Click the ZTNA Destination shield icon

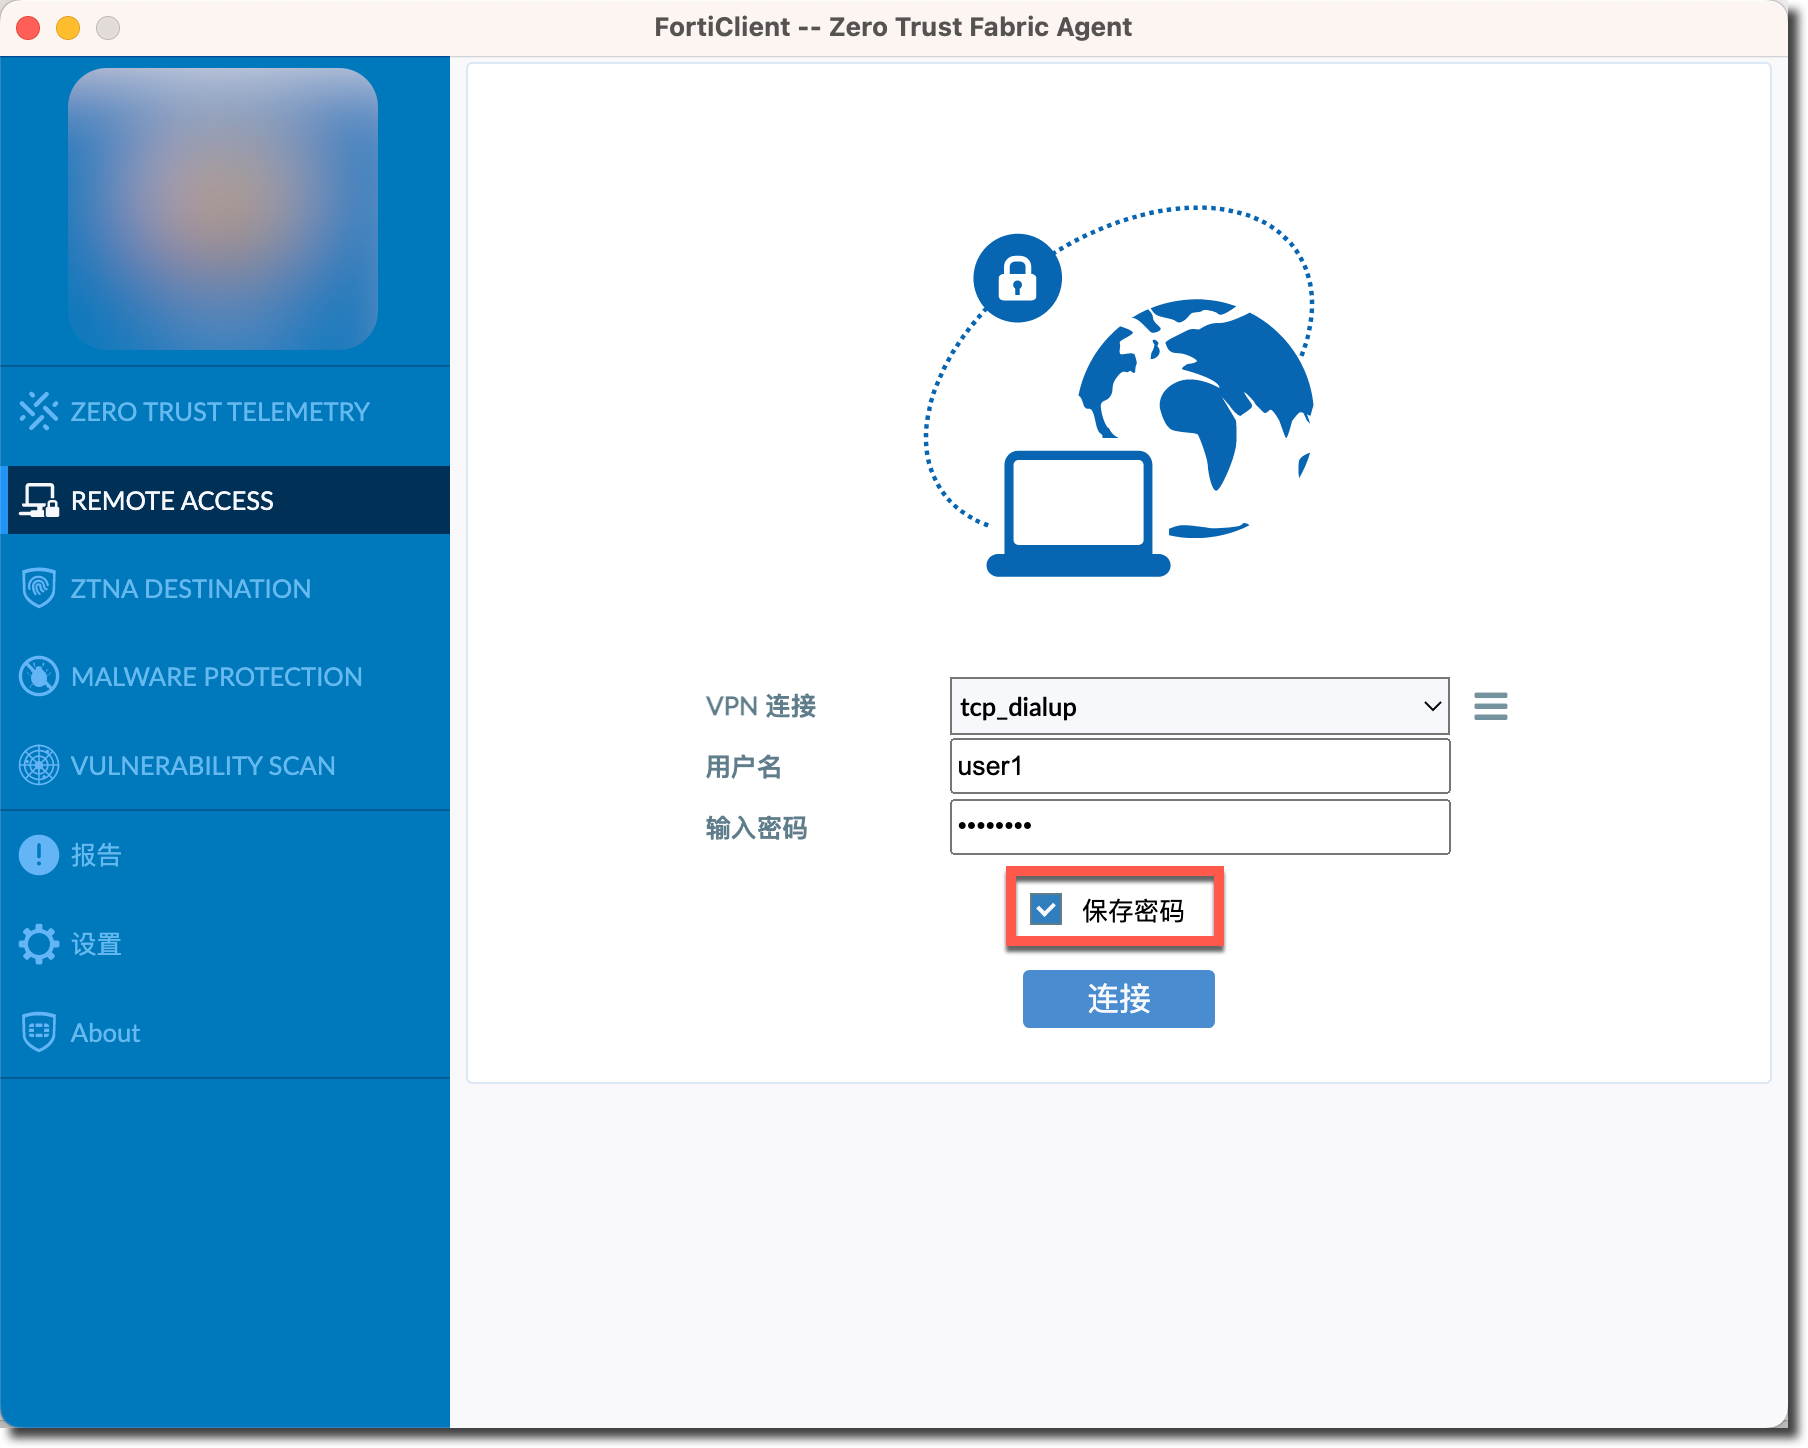point(39,588)
